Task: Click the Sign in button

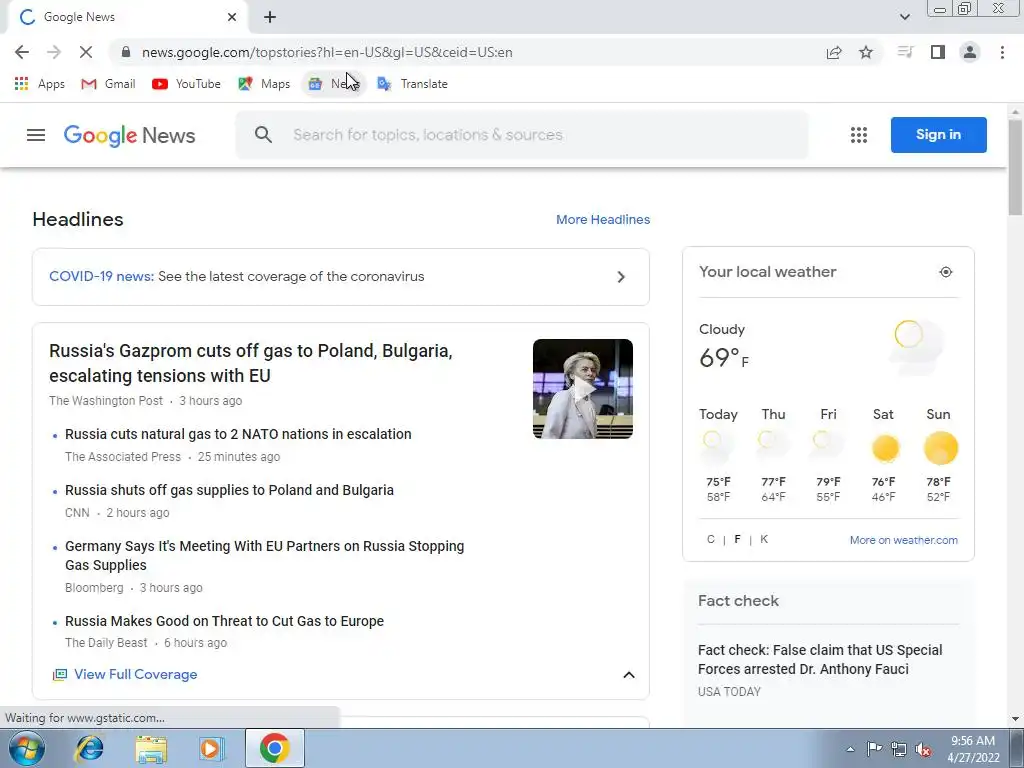Action: (938, 135)
